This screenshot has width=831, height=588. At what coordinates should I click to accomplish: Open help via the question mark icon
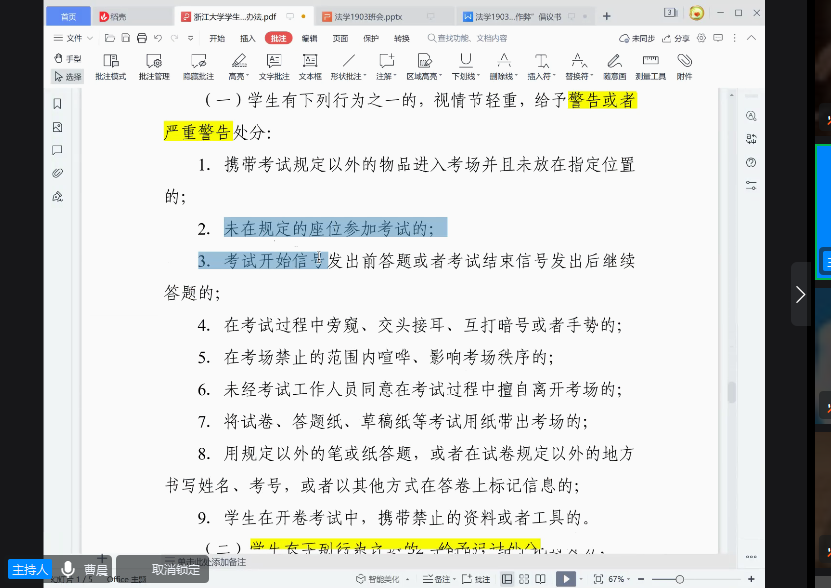[751, 163]
